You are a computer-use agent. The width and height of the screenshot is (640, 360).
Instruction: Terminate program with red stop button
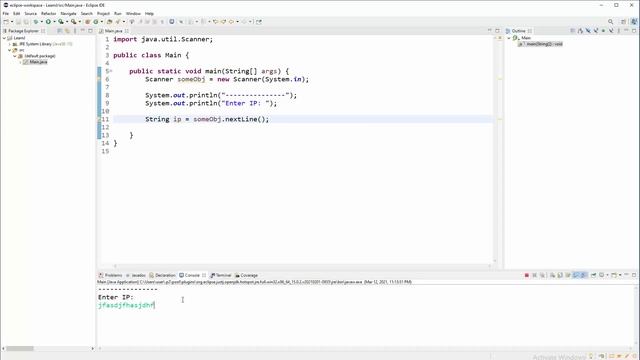click(x=527, y=275)
